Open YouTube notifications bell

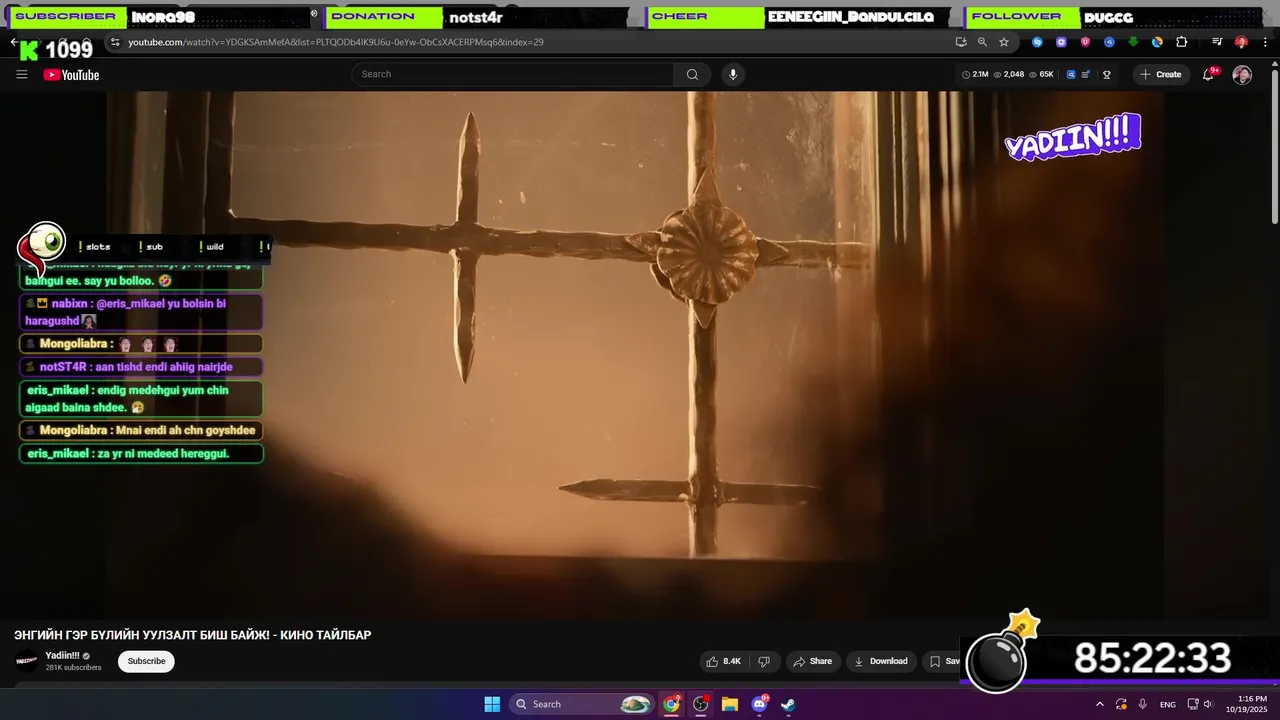(1208, 75)
